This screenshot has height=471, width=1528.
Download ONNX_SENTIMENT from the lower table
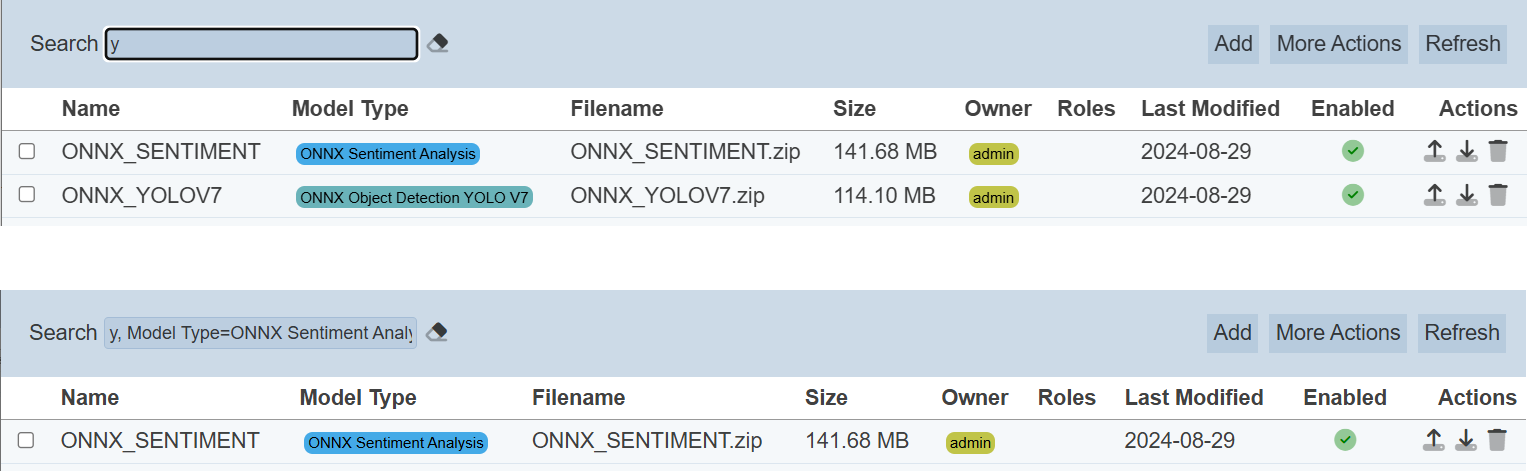1465,440
